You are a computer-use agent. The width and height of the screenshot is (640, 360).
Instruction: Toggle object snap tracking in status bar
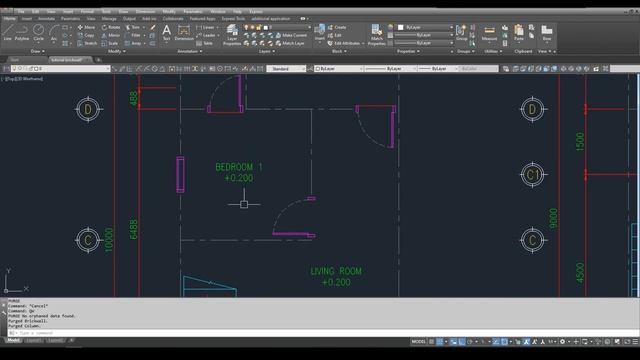pos(496,342)
